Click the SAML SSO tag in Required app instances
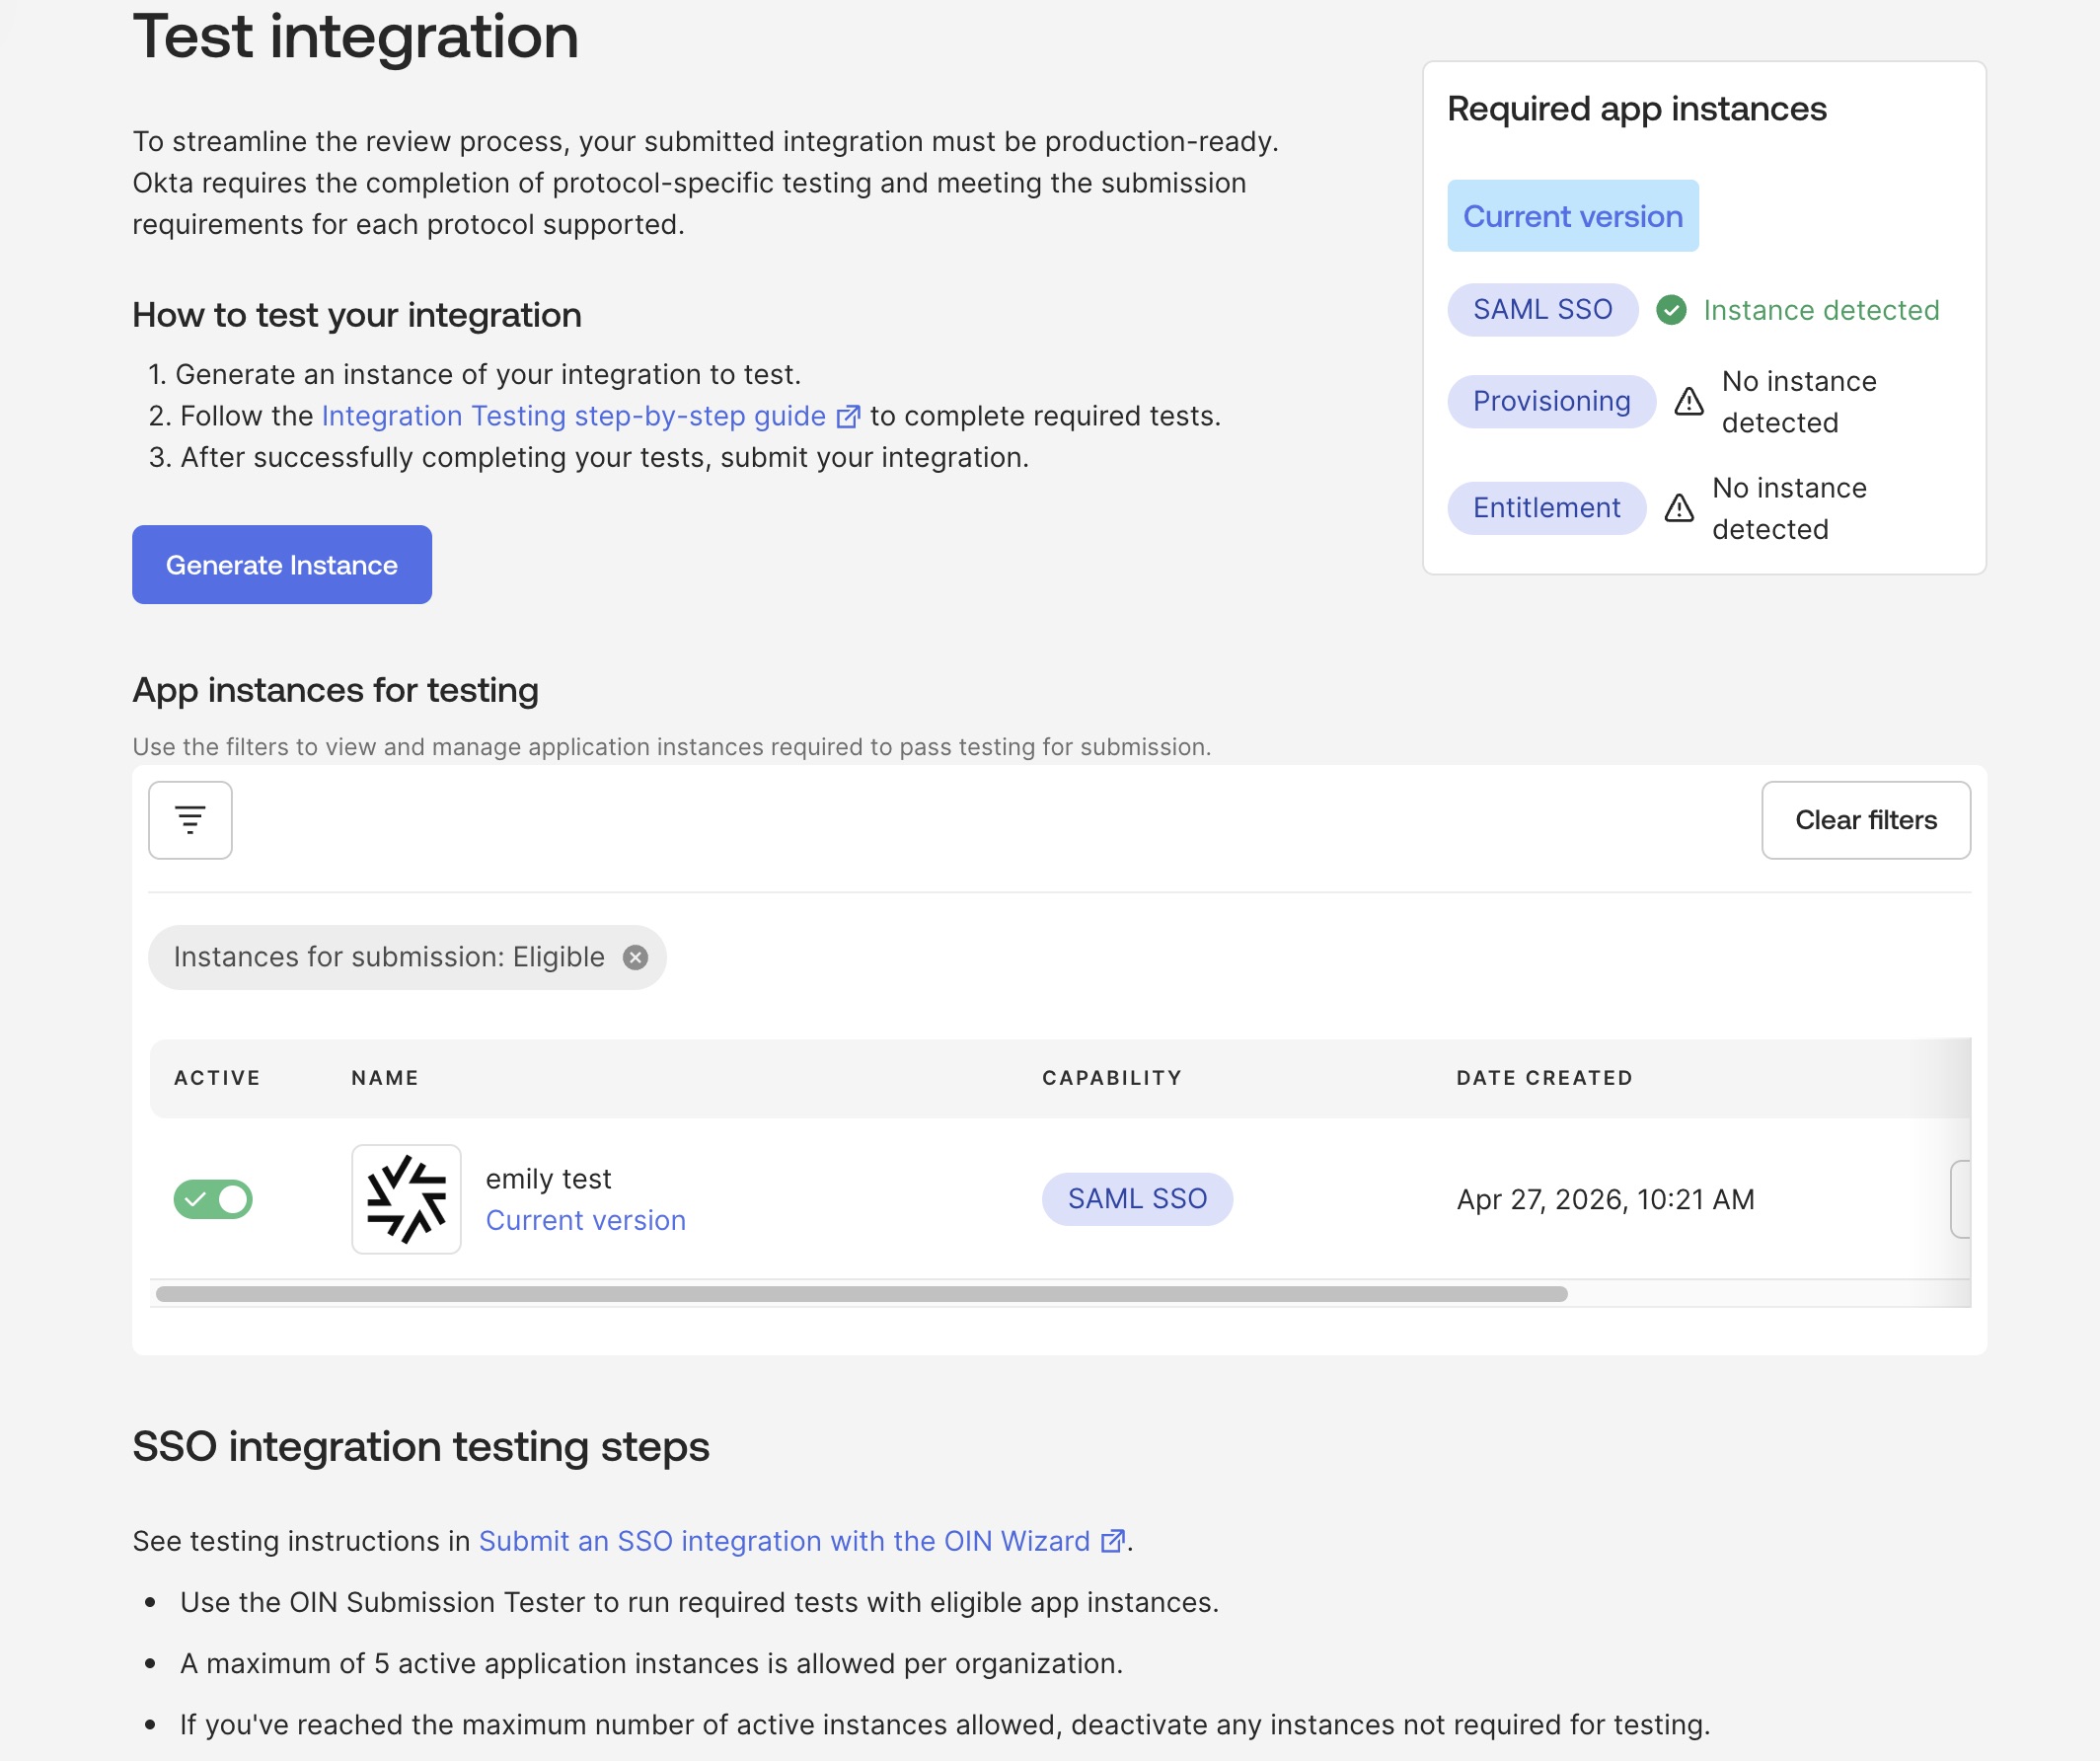This screenshot has width=2100, height=1761. (1543, 310)
